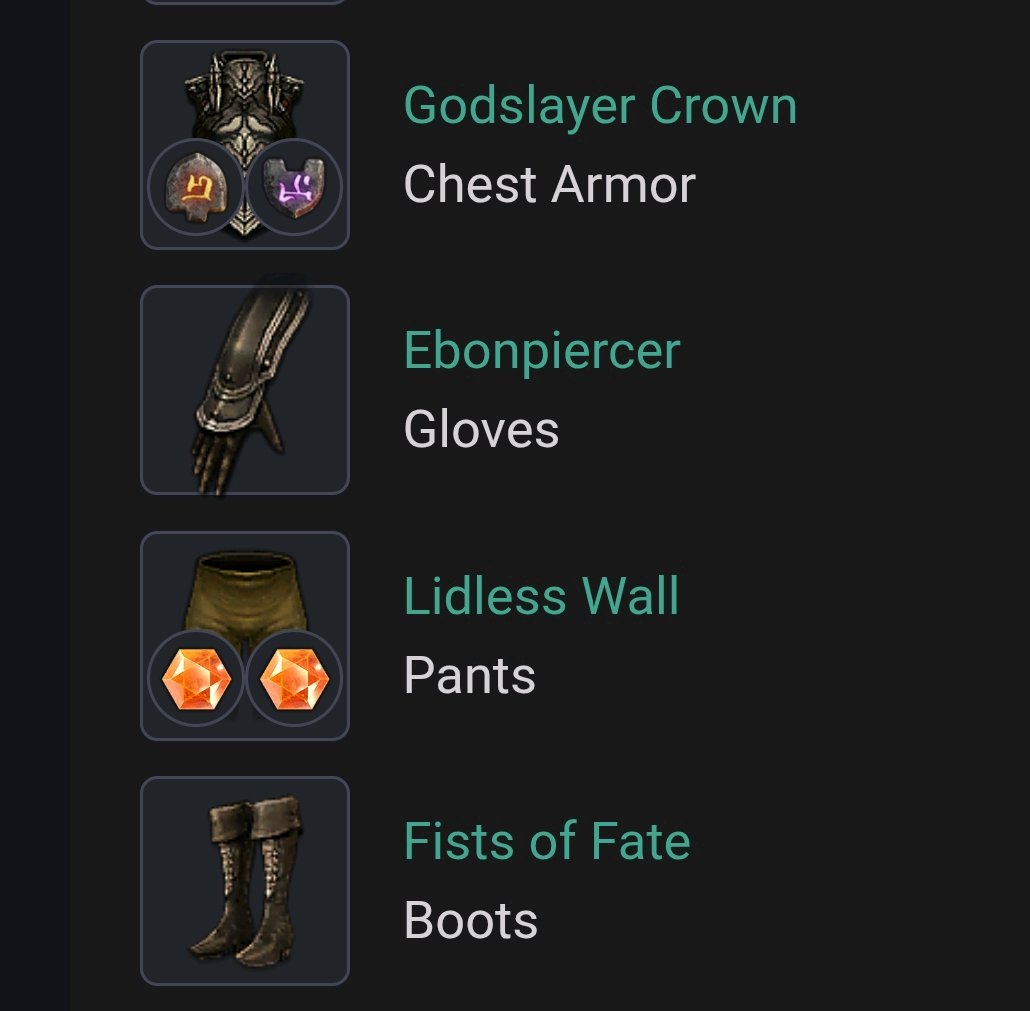The width and height of the screenshot is (1030, 1011).
Task: Select the left orange gem on pants
Action: tap(196, 678)
